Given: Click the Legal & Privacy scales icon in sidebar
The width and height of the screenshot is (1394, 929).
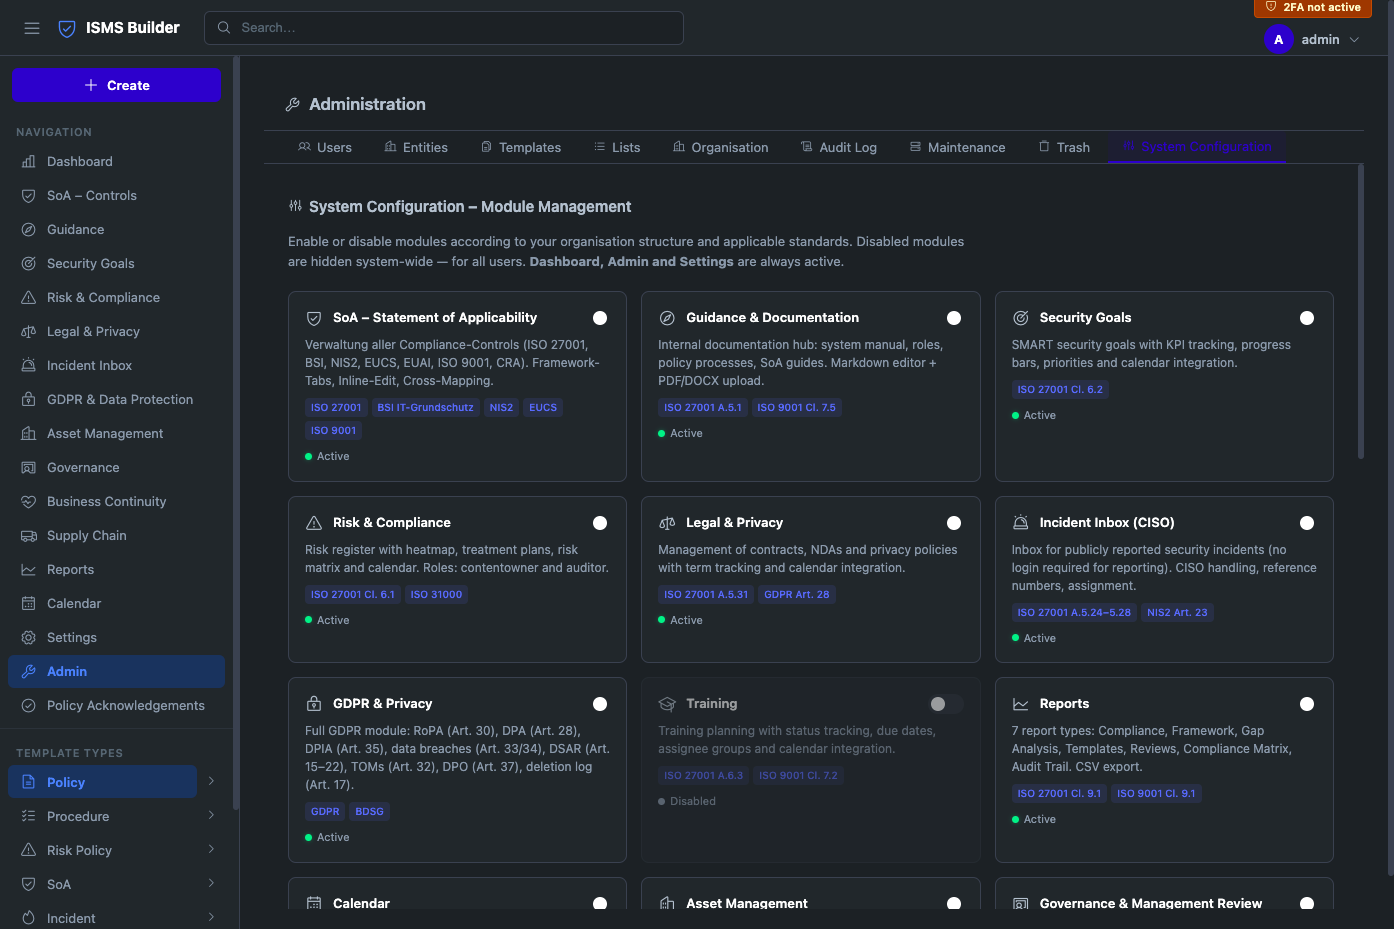Looking at the screenshot, I should (x=29, y=331).
